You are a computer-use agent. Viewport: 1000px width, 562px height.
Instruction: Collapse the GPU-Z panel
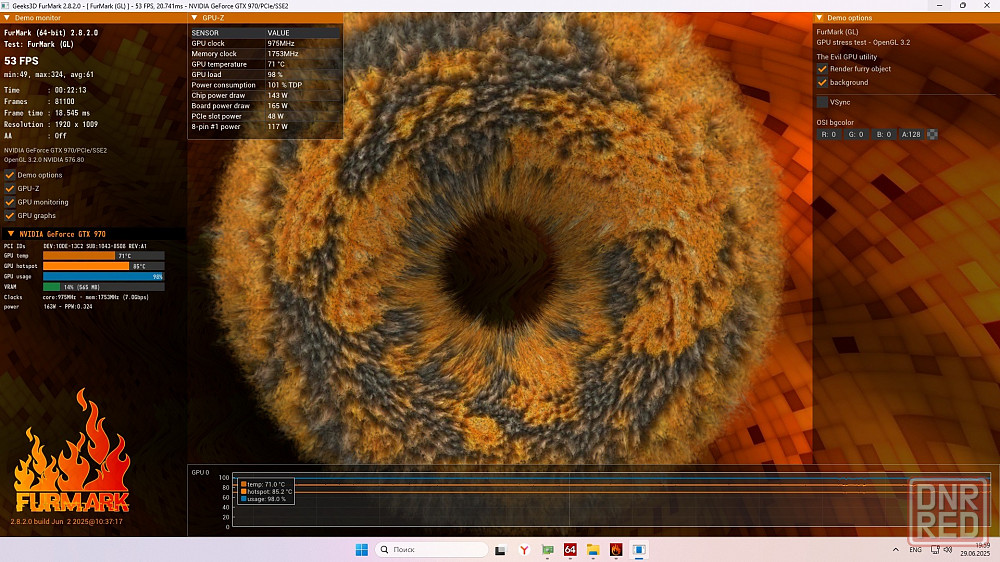195,18
